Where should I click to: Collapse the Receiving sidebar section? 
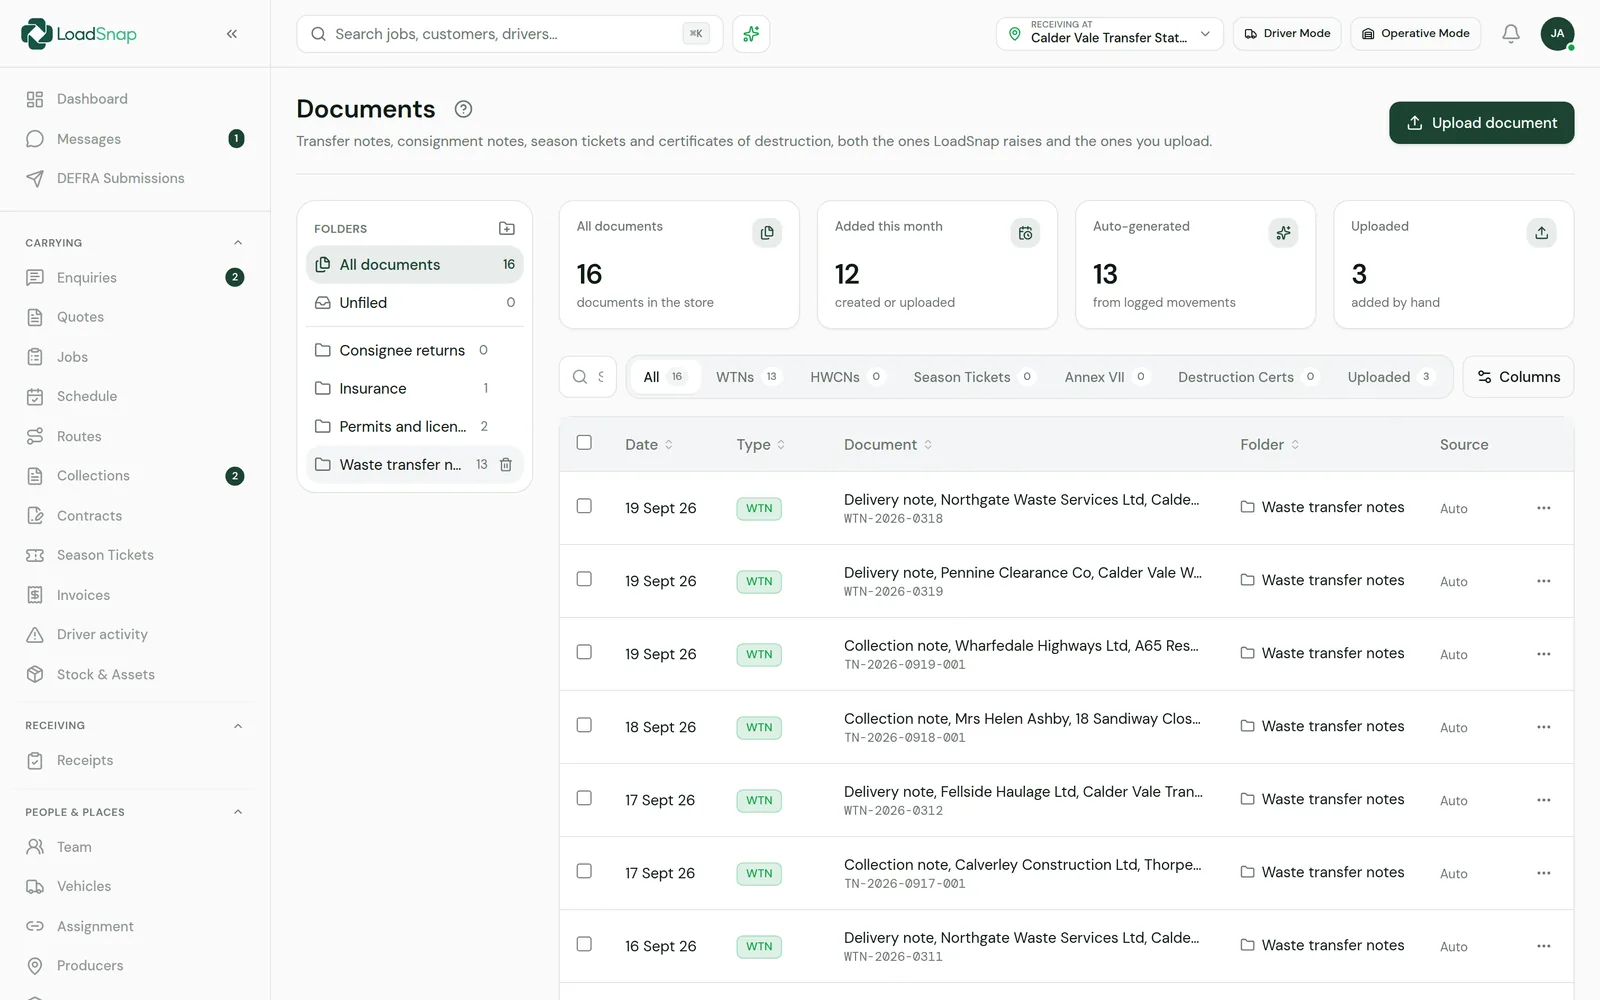click(238, 726)
